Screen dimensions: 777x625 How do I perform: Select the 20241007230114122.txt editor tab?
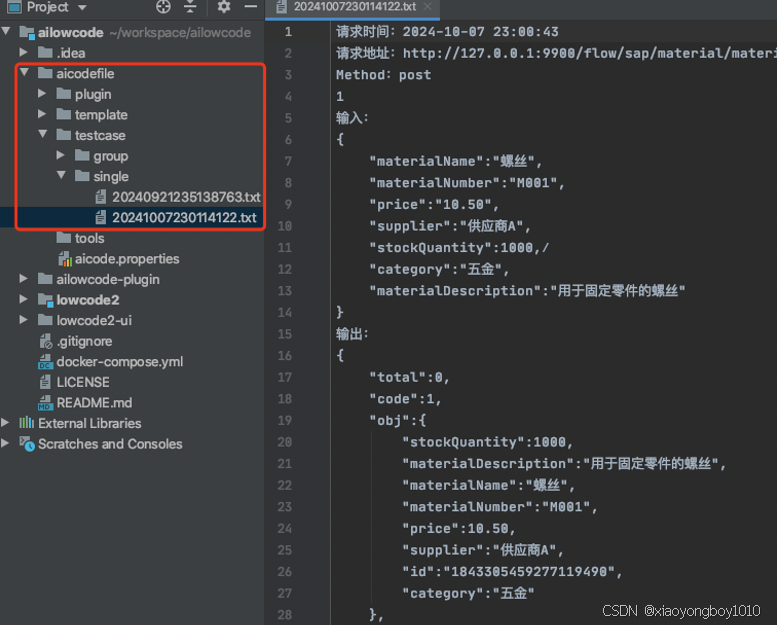352,7
